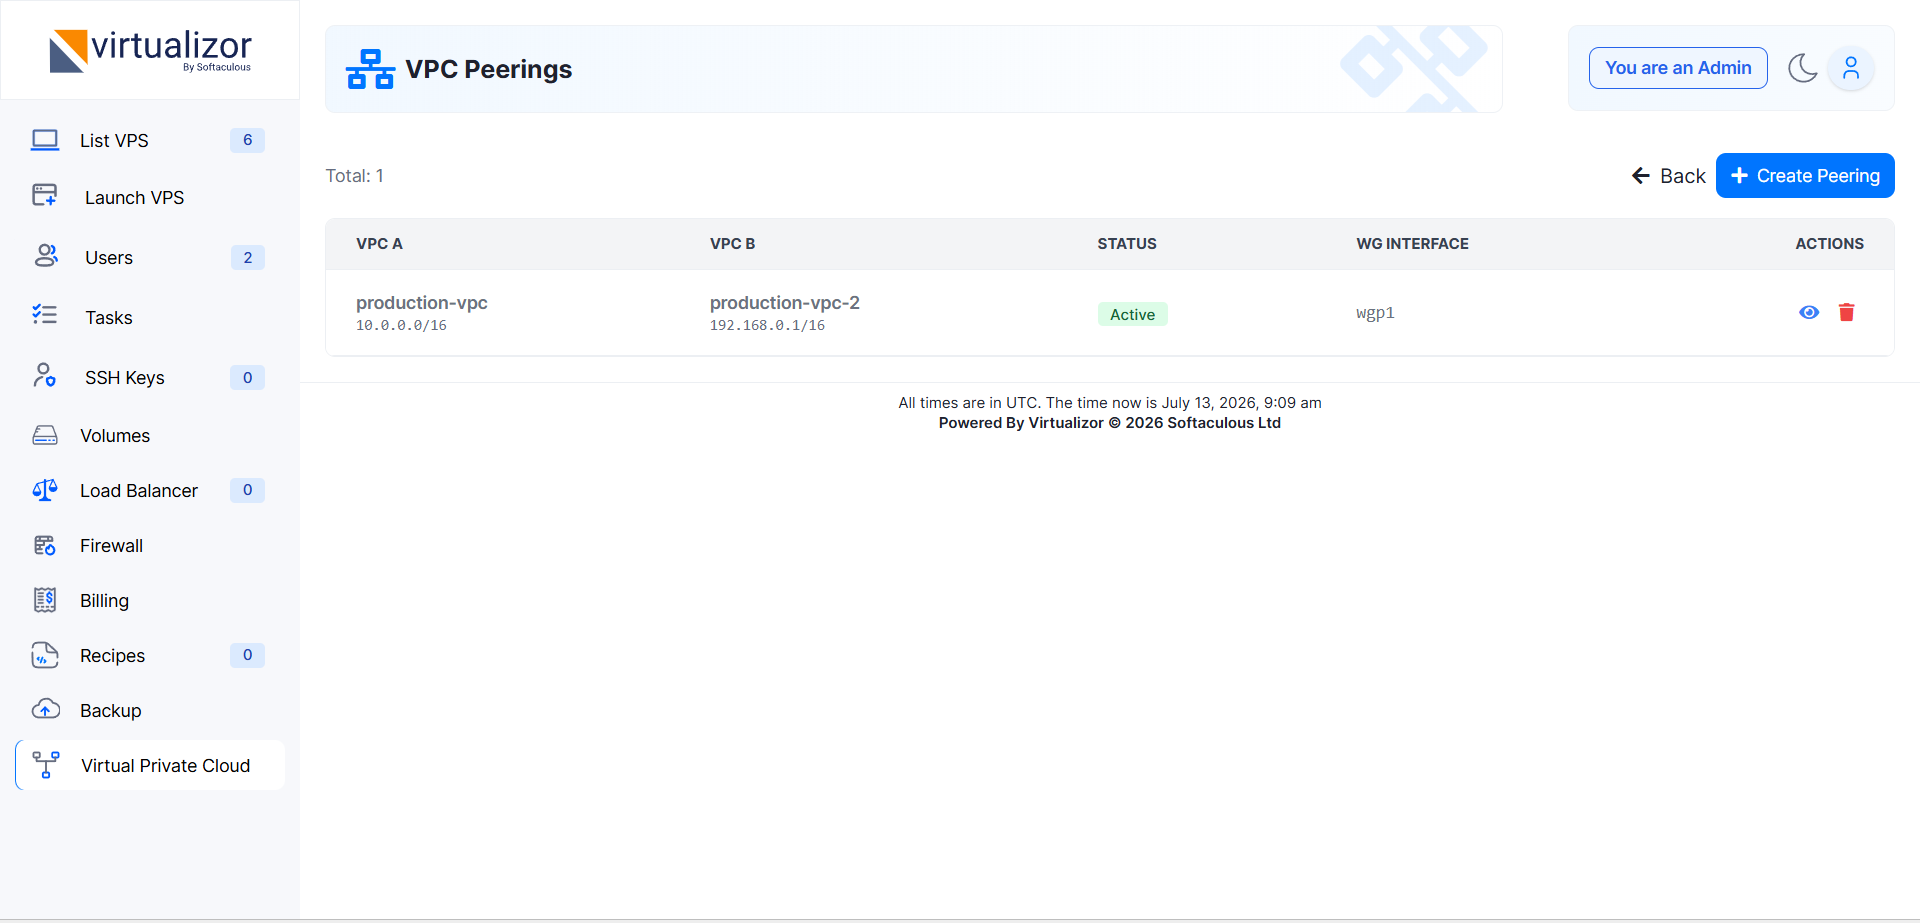
Task: Click the STATUS column header
Action: pyautogui.click(x=1127, y=244)
